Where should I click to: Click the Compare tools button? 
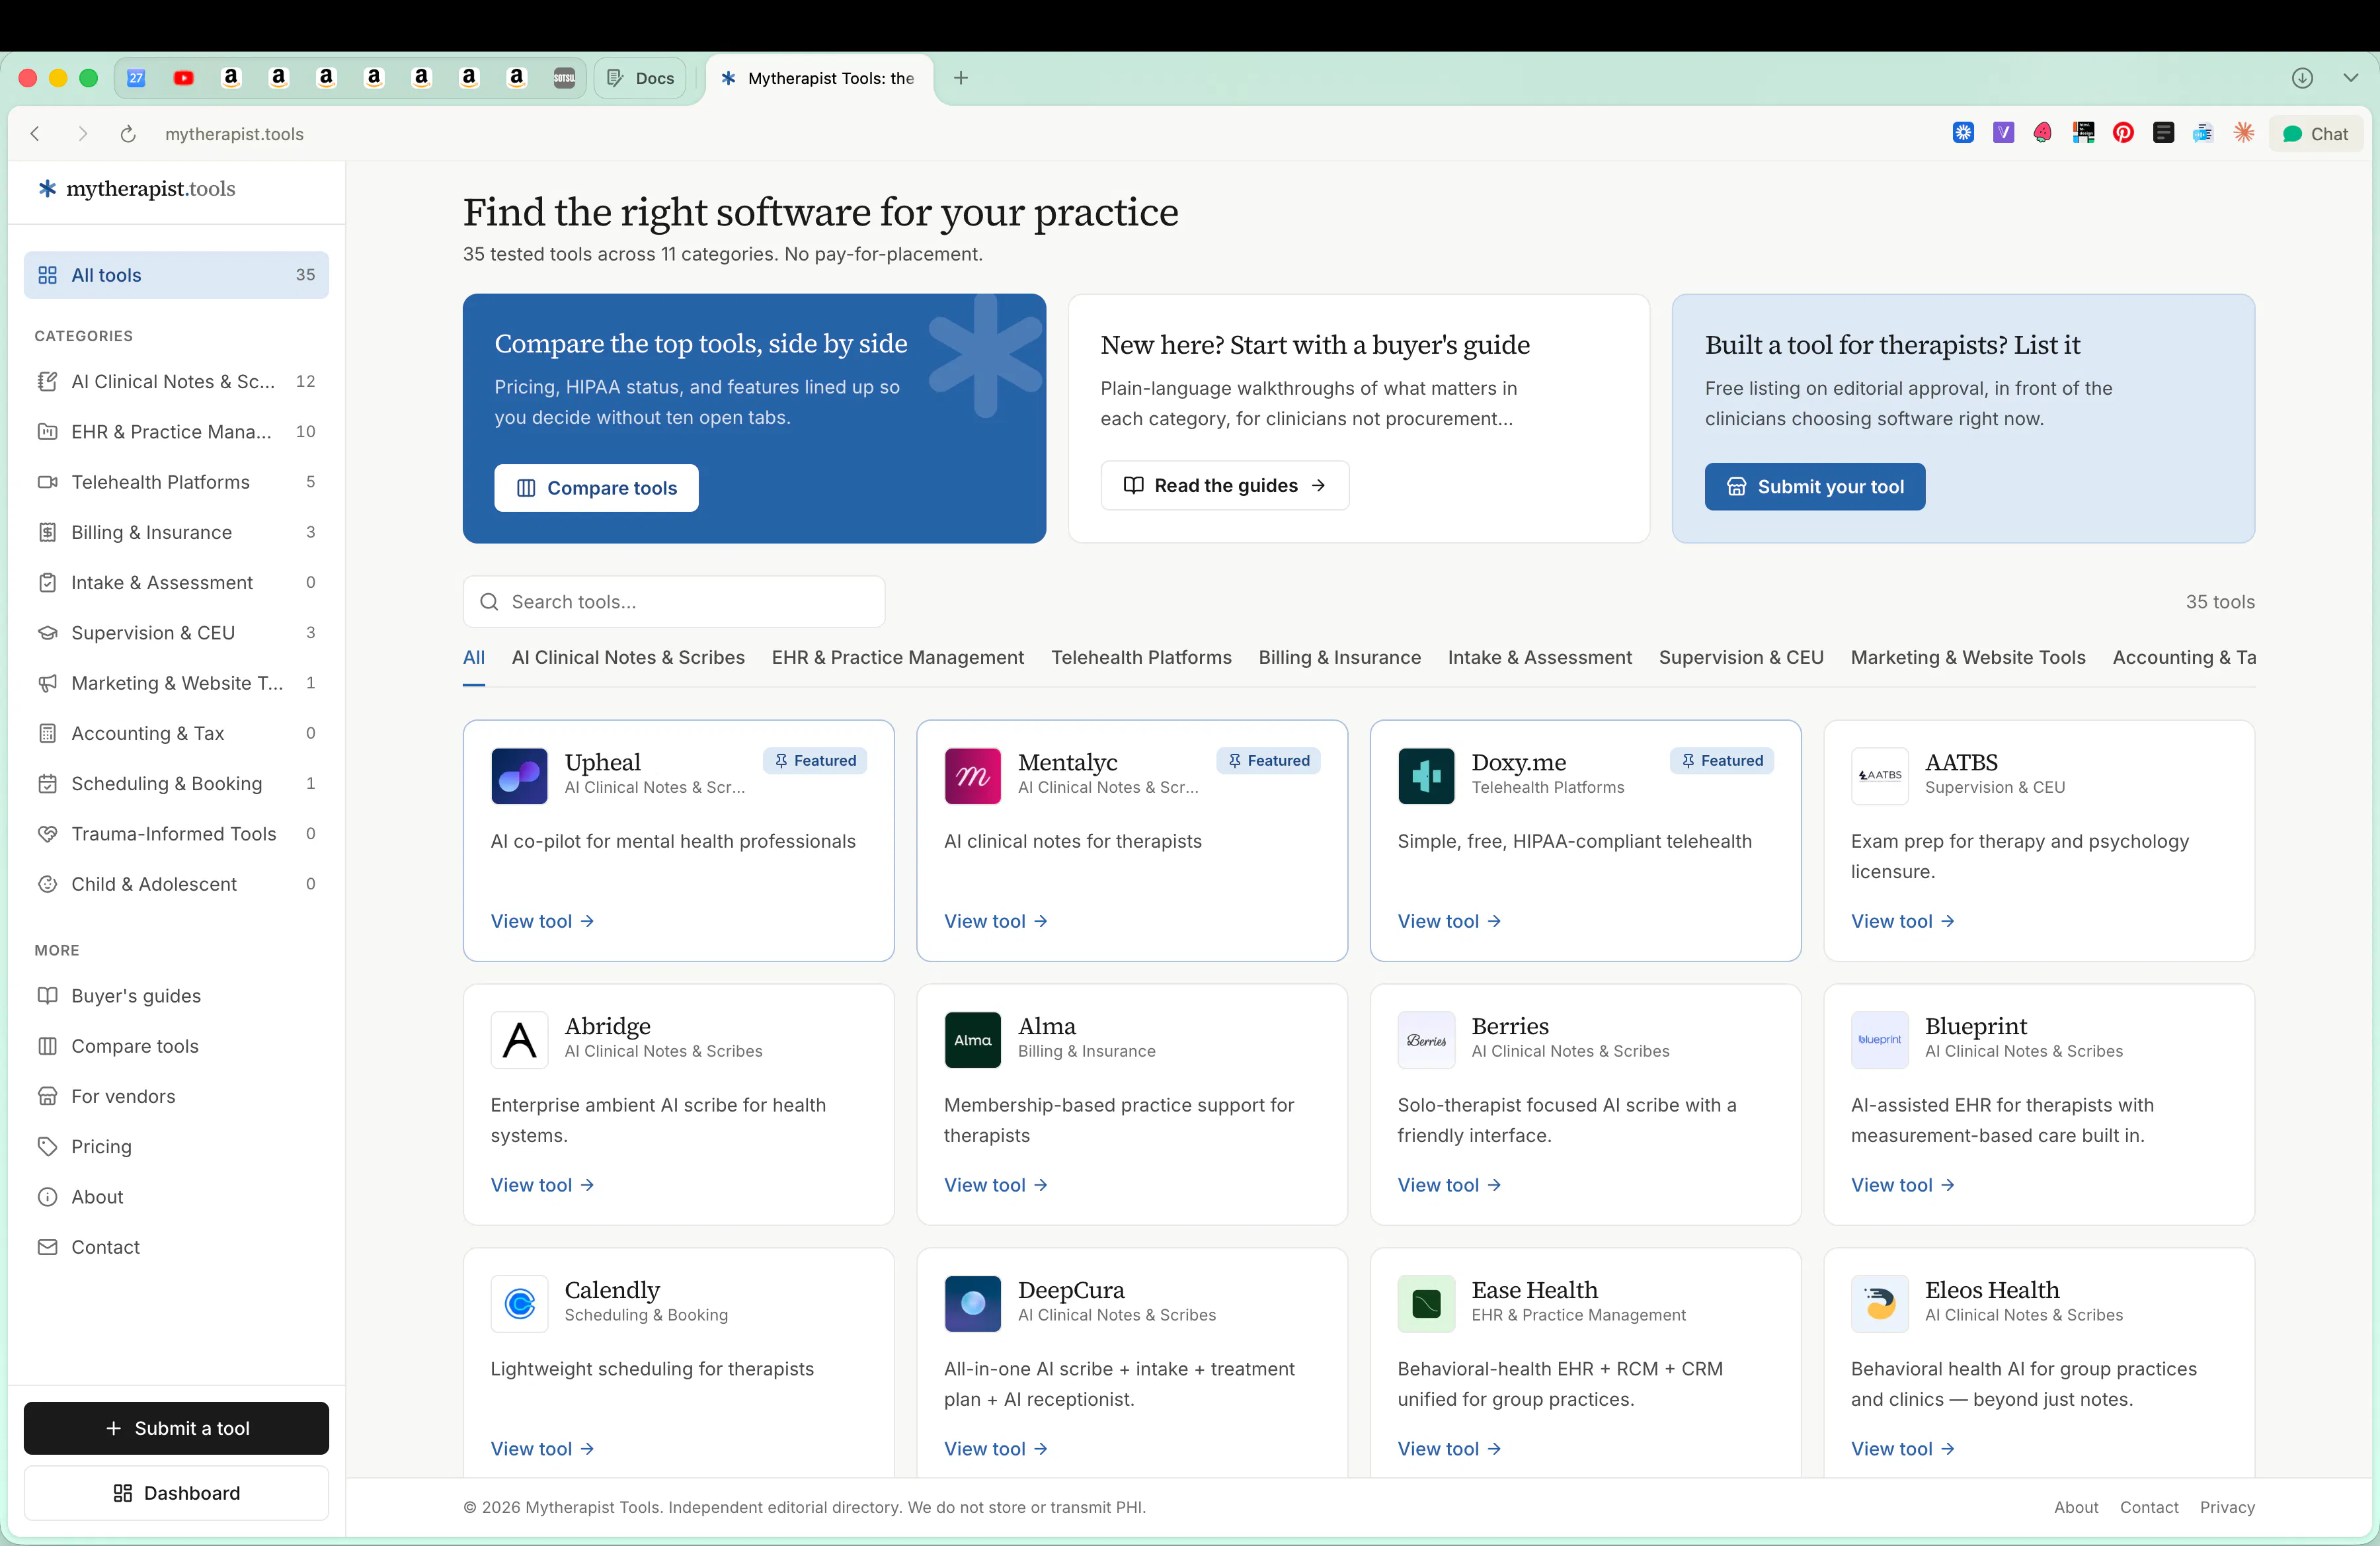click(596, 488)
